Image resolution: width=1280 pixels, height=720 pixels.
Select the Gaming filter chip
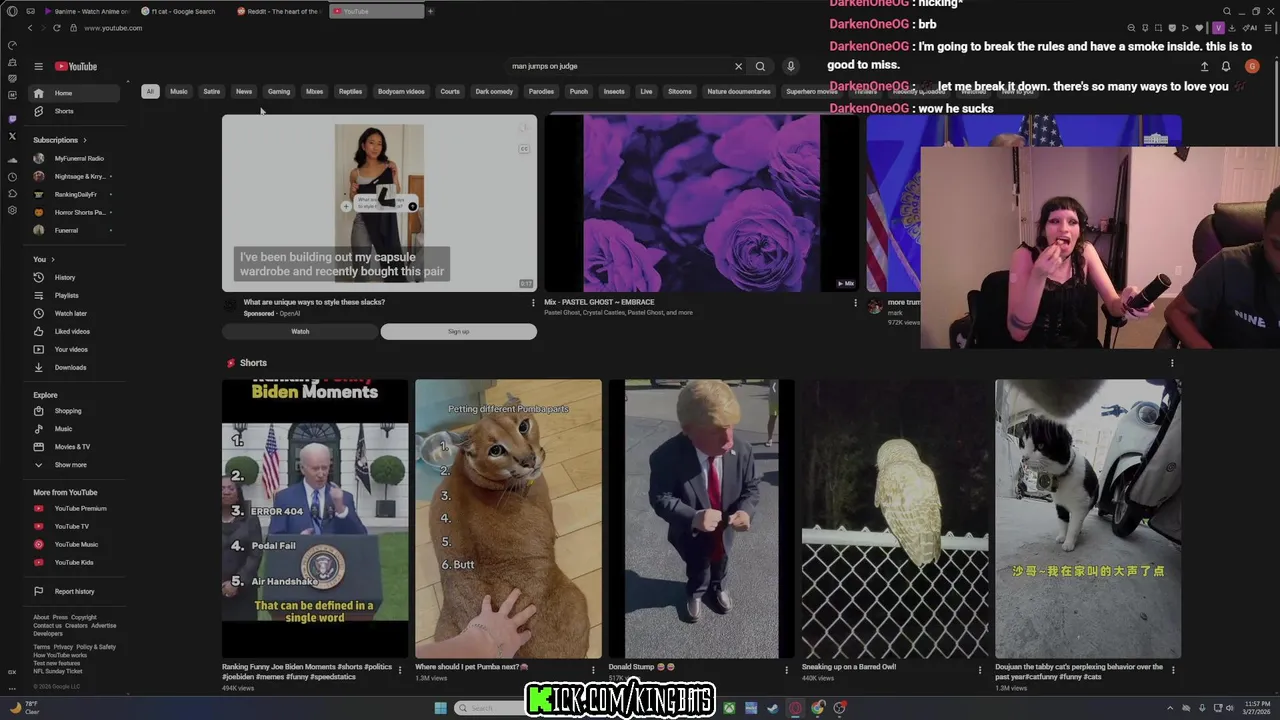pyautogui.click(x=279, y=92)
